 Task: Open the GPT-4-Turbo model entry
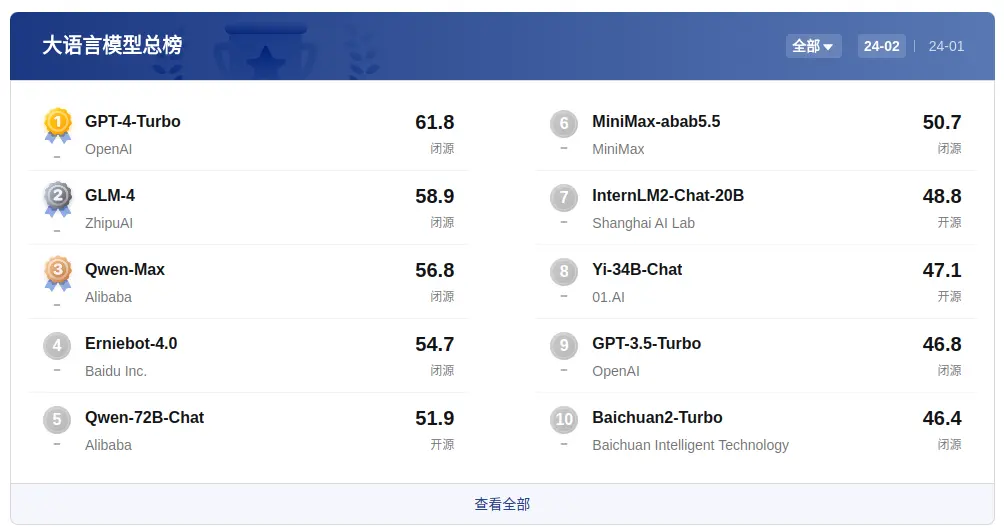point(133,122)
